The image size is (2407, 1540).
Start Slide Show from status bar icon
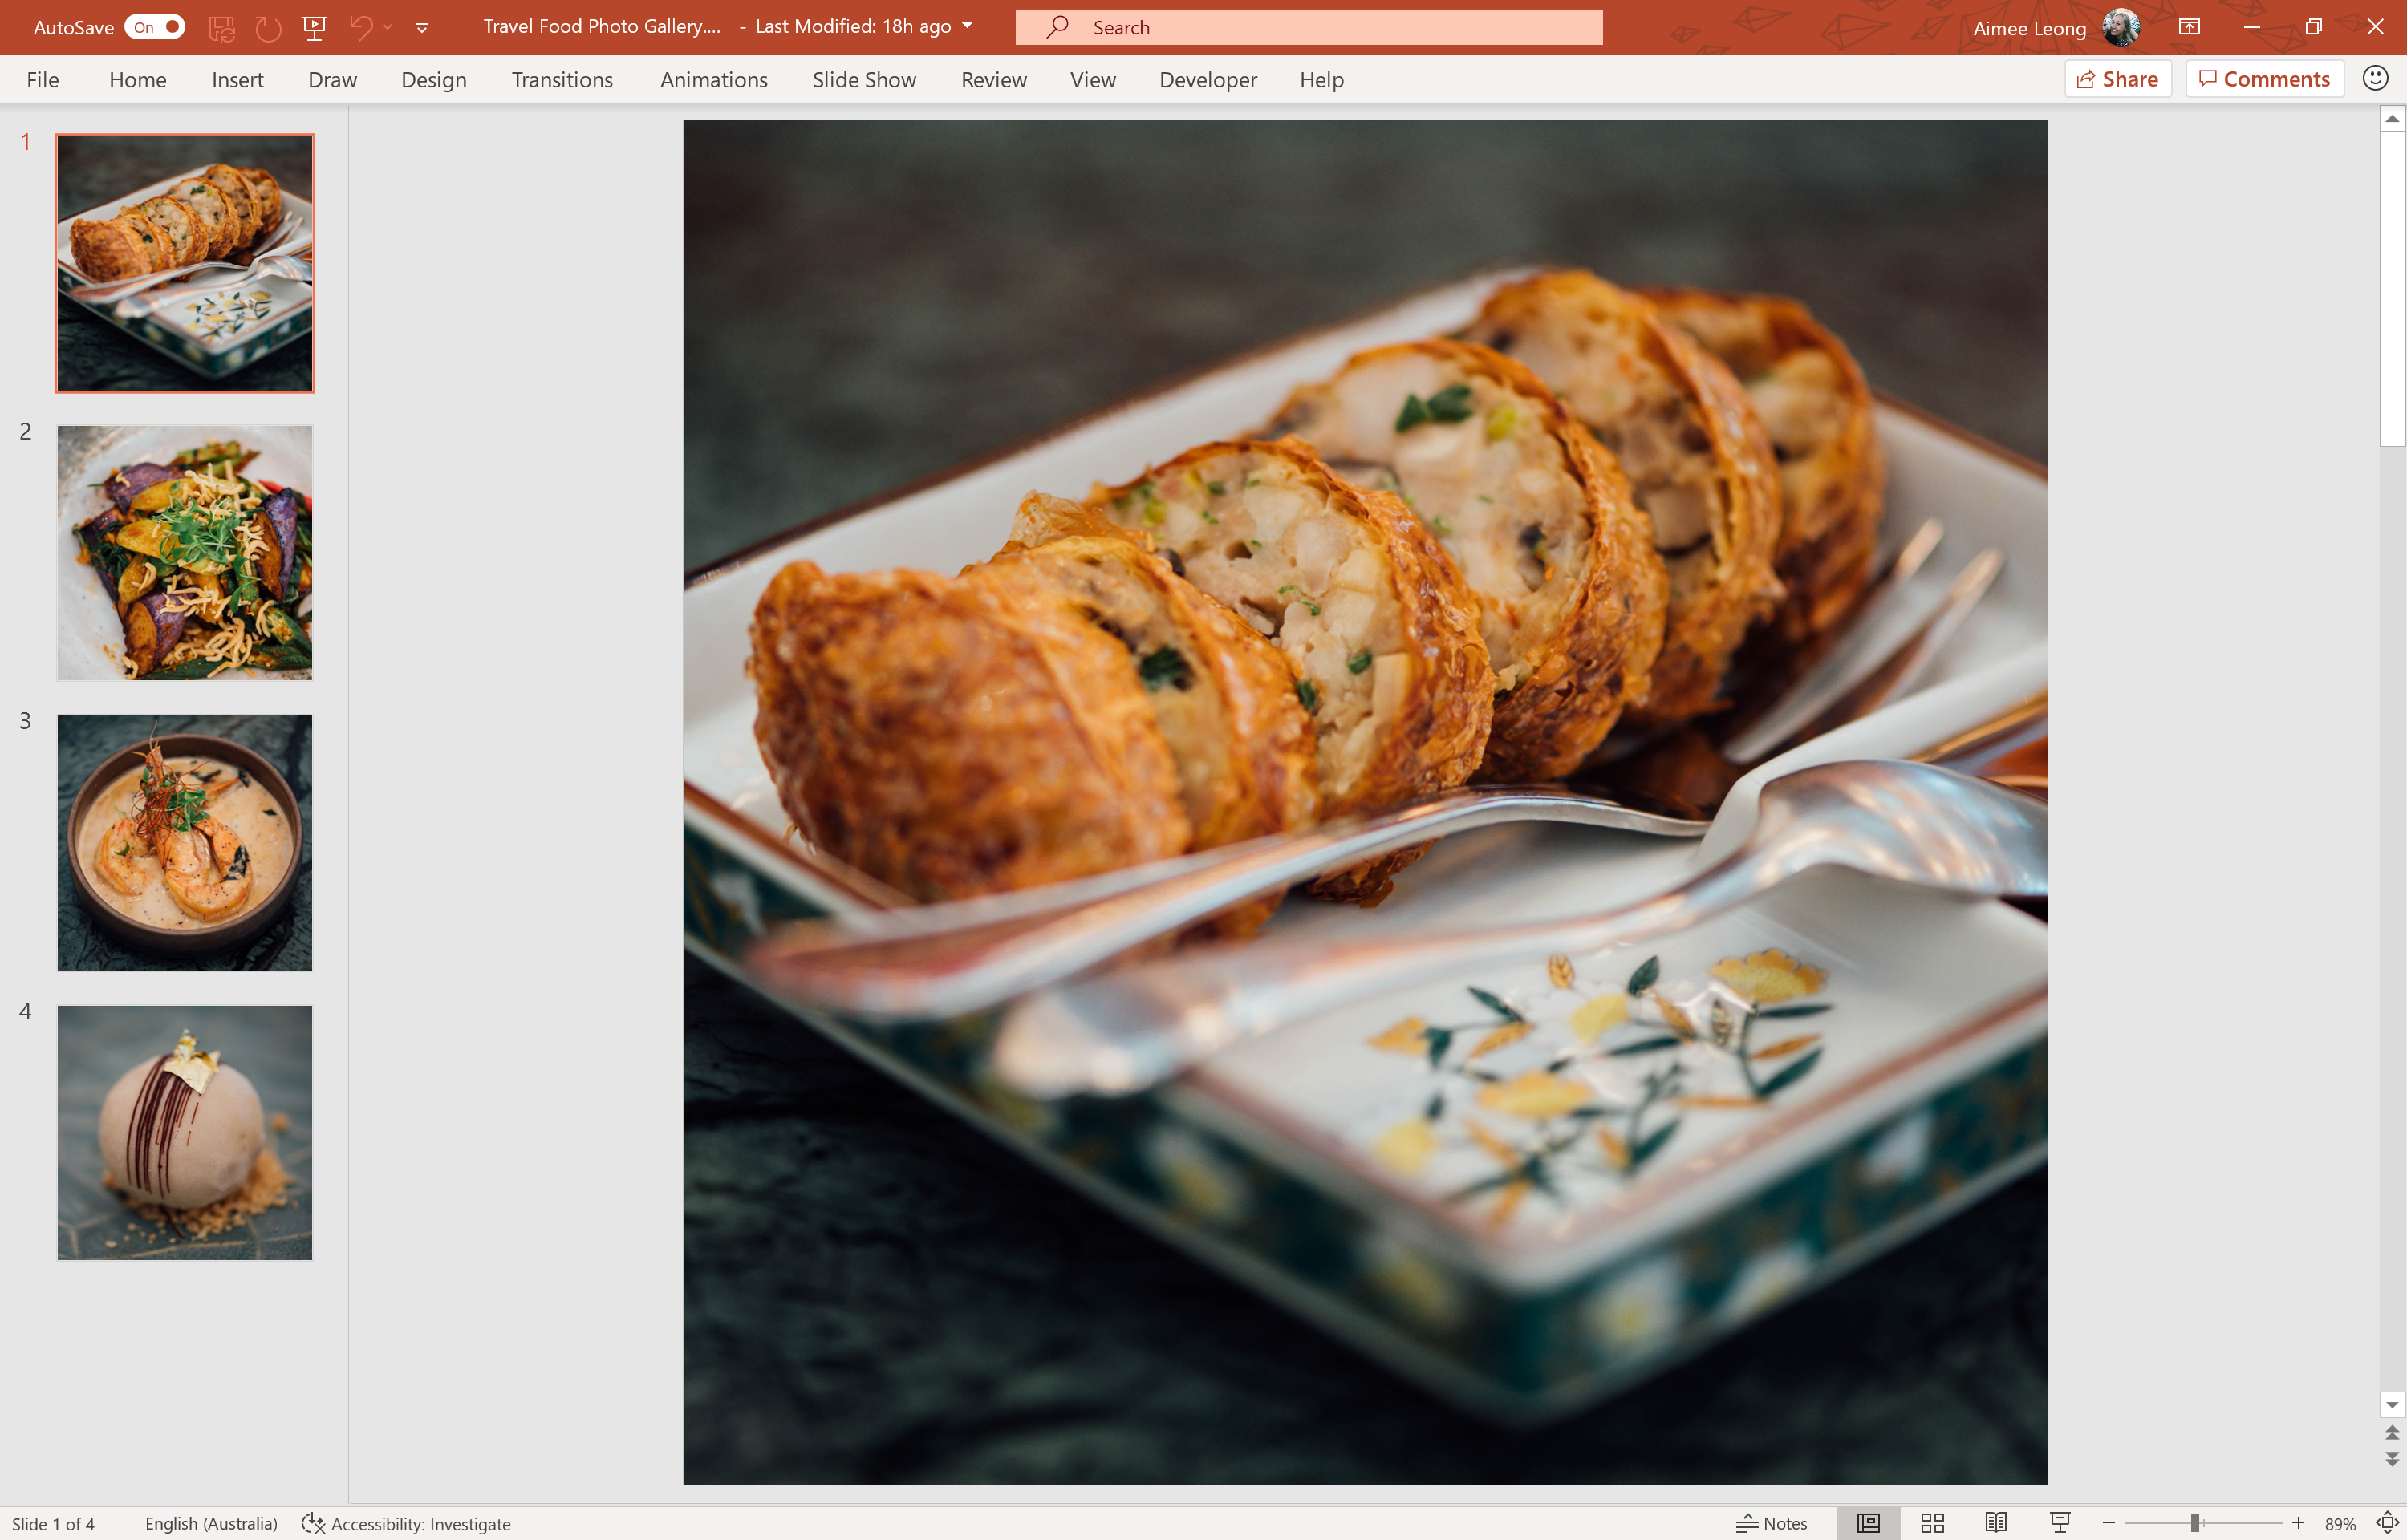[2060, 1523]
